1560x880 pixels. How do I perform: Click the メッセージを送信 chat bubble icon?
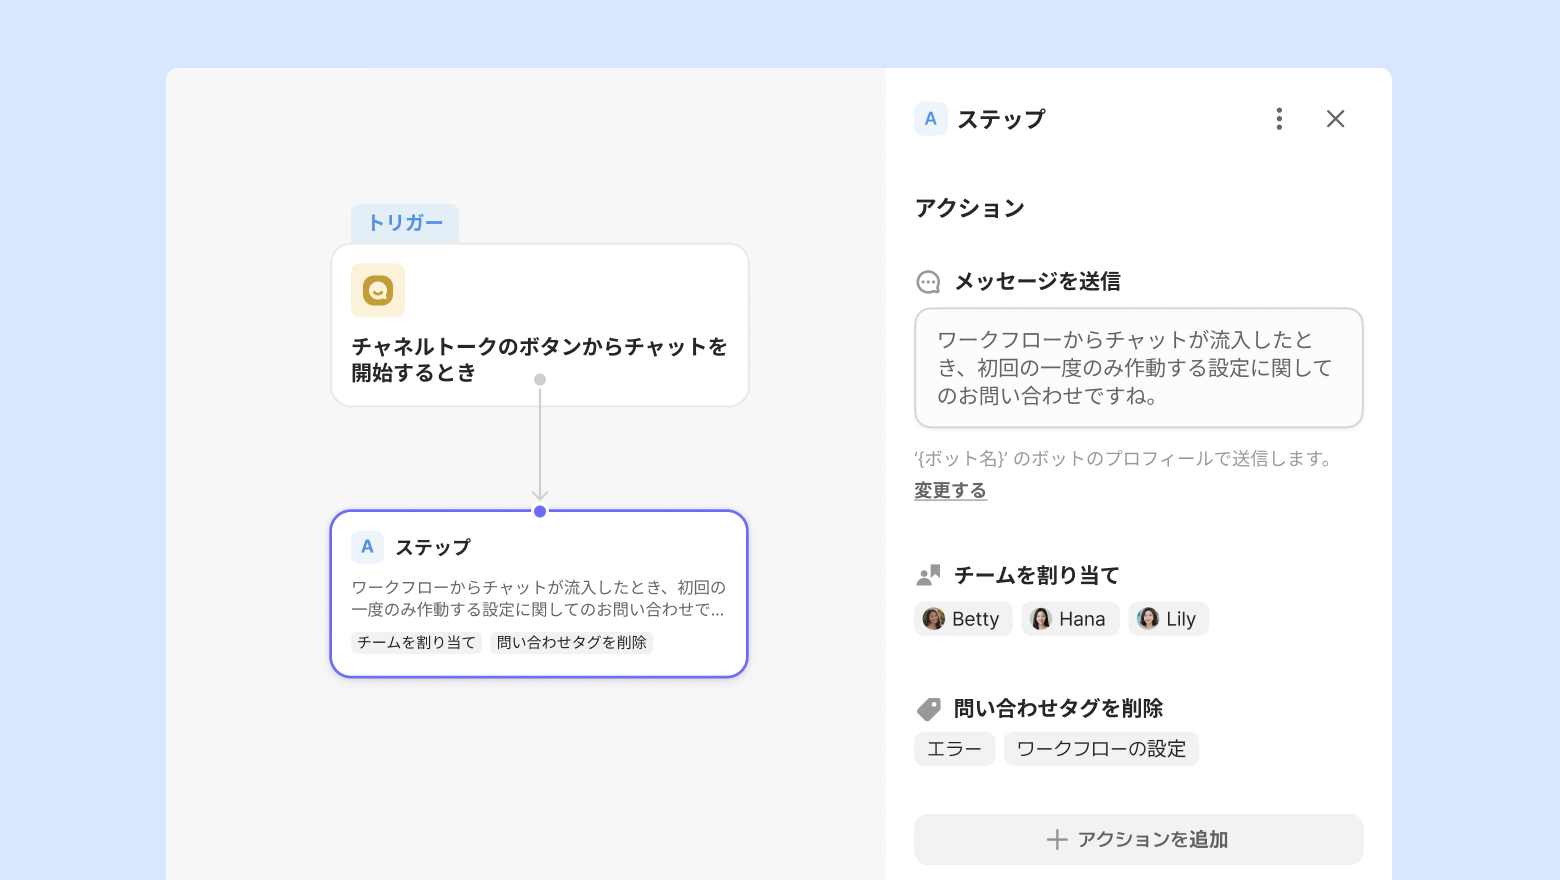pyautogui.click(x=928, y=282)
